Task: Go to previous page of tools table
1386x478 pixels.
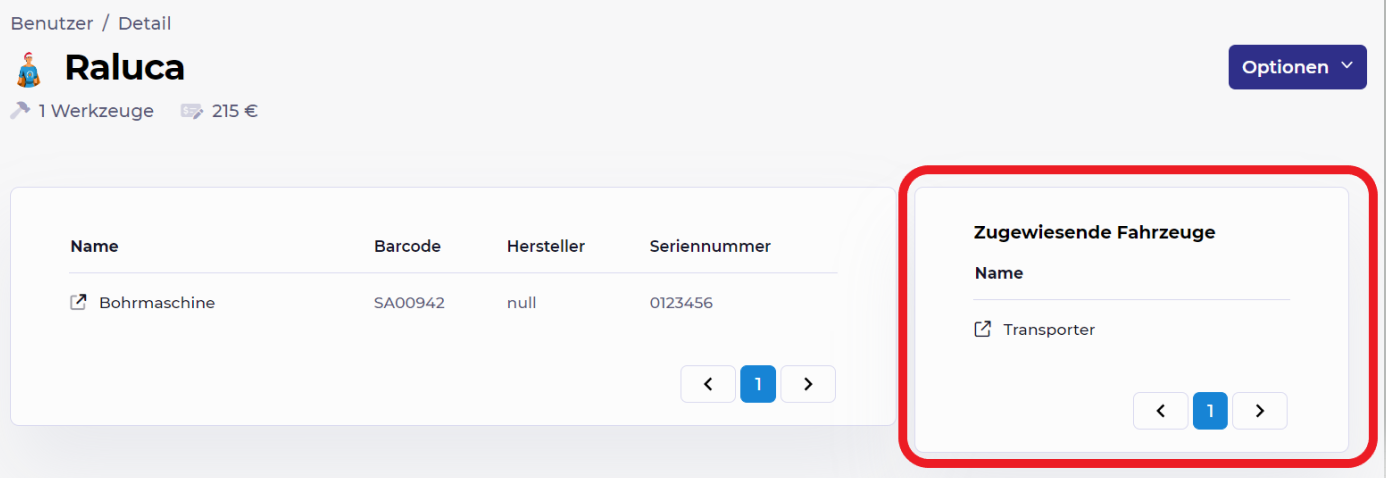Action: 708,384
